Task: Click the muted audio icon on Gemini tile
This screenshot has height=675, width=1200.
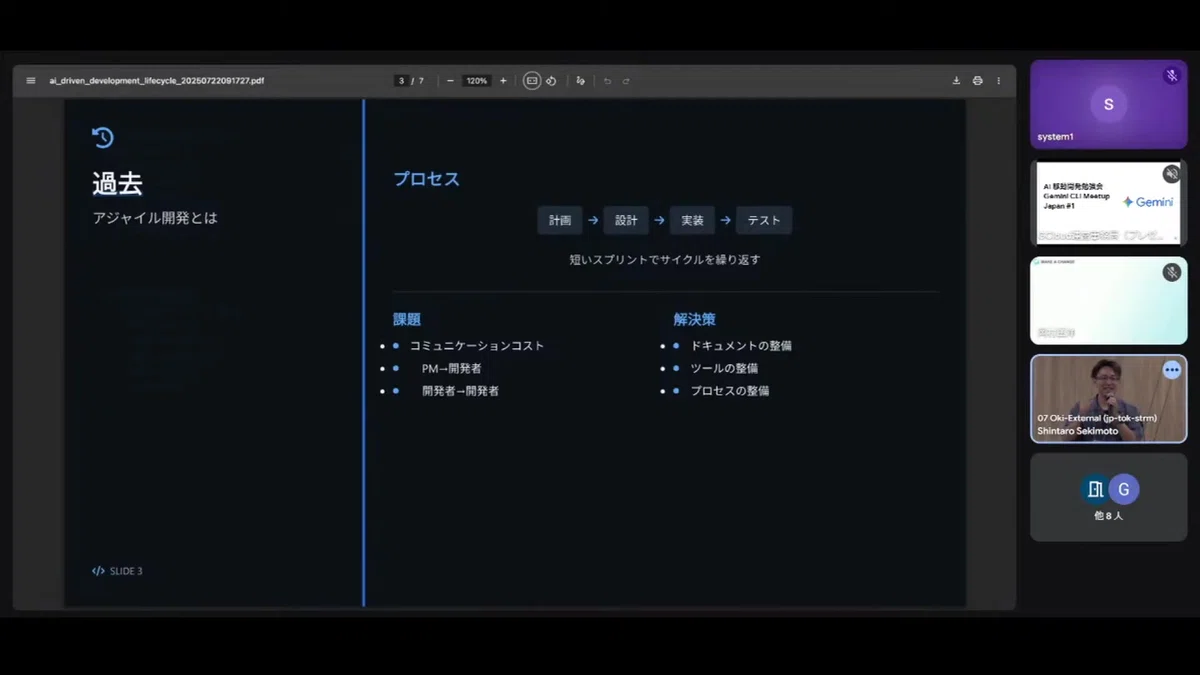Action: tap(1171, 174)
